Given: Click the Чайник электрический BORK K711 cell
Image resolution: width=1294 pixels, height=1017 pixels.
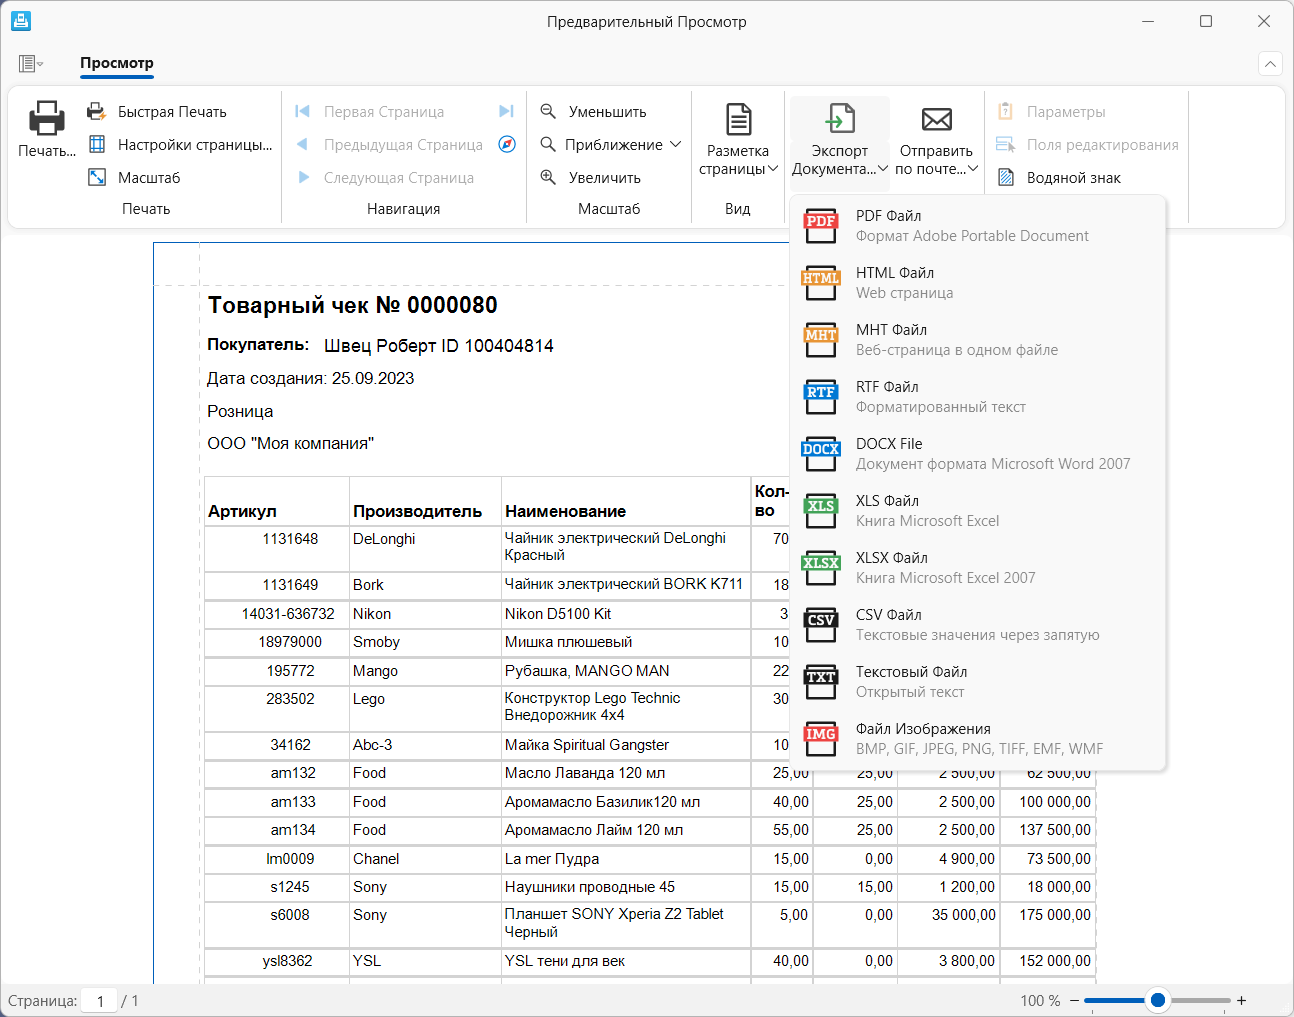Looking at the screenshot, I should click(625, 585).
